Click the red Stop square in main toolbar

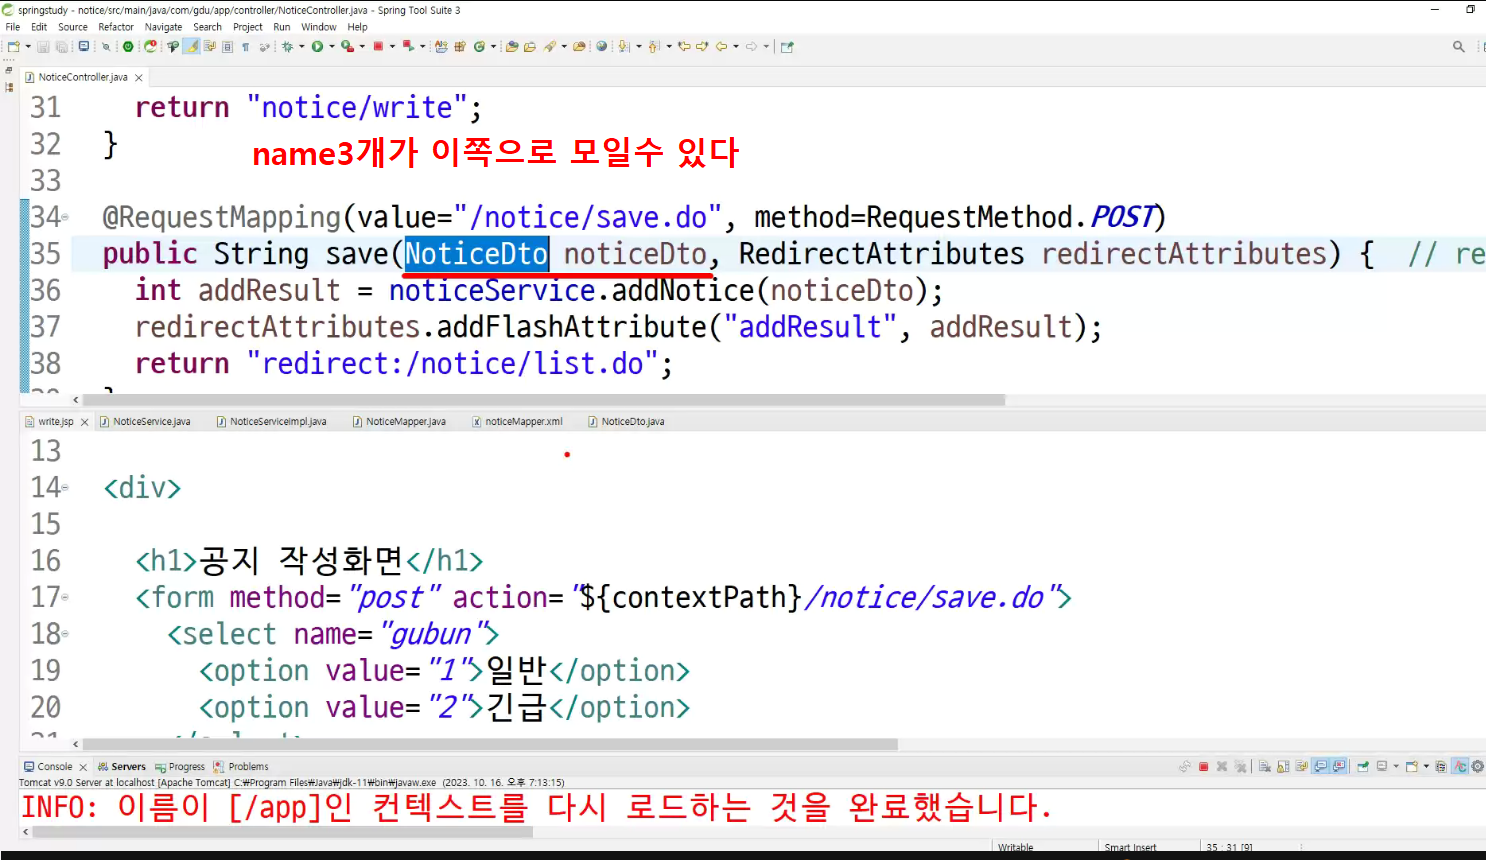(x=378, y=46)
